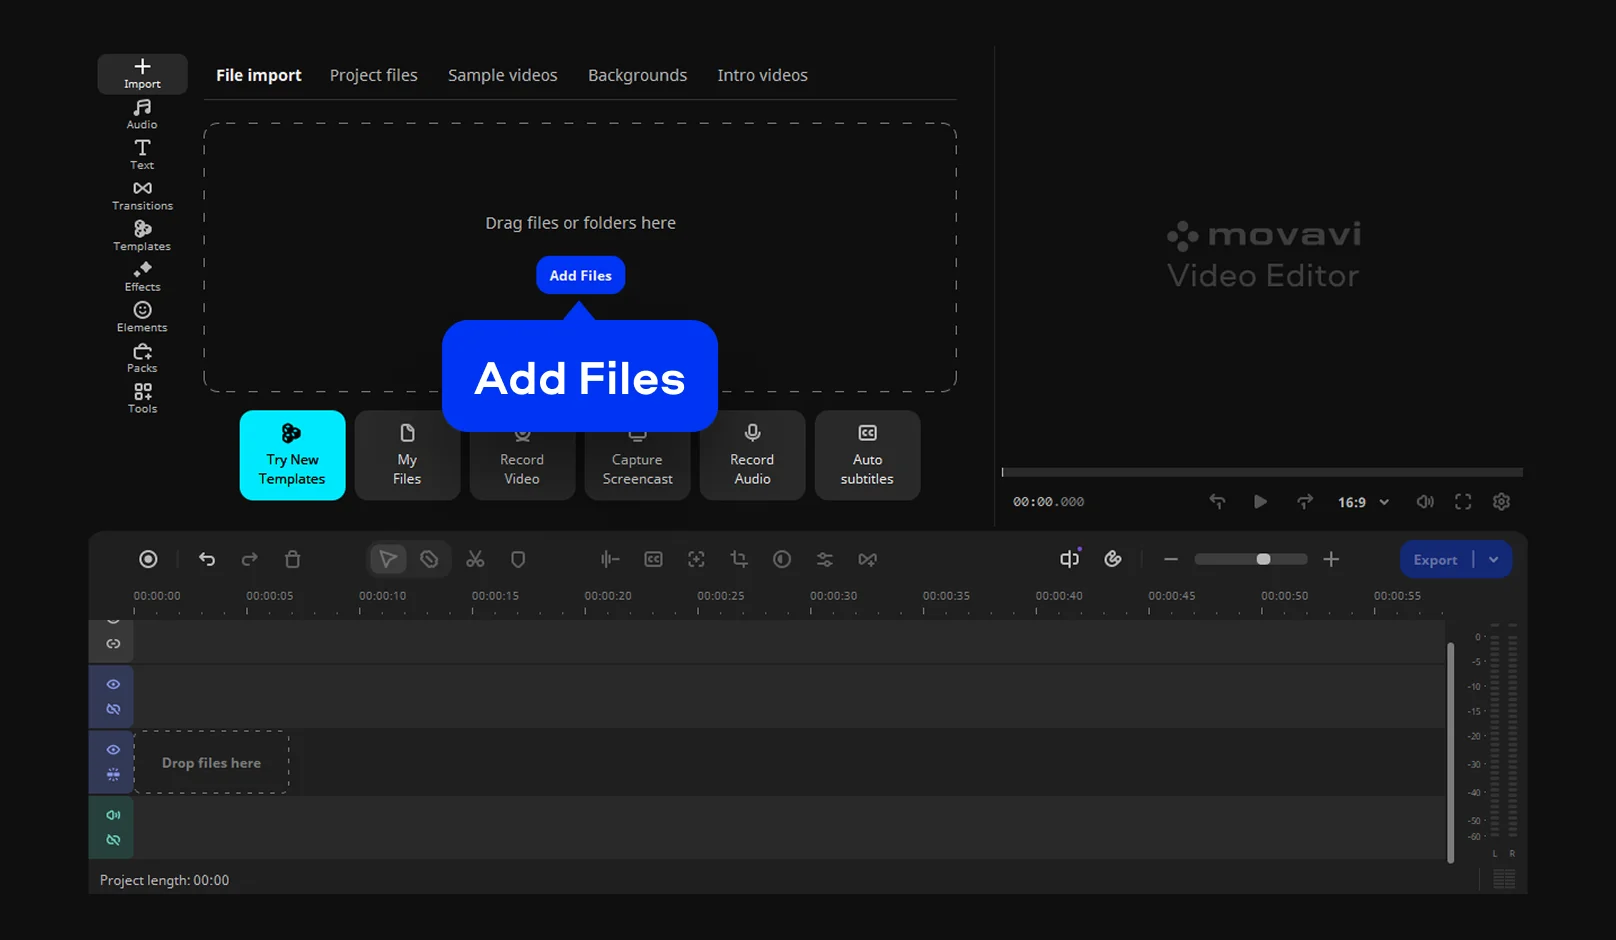The height and width of the screenshot is (940, 1616).
Task: Open the Backgrounds tab
Action: point(637,75)
